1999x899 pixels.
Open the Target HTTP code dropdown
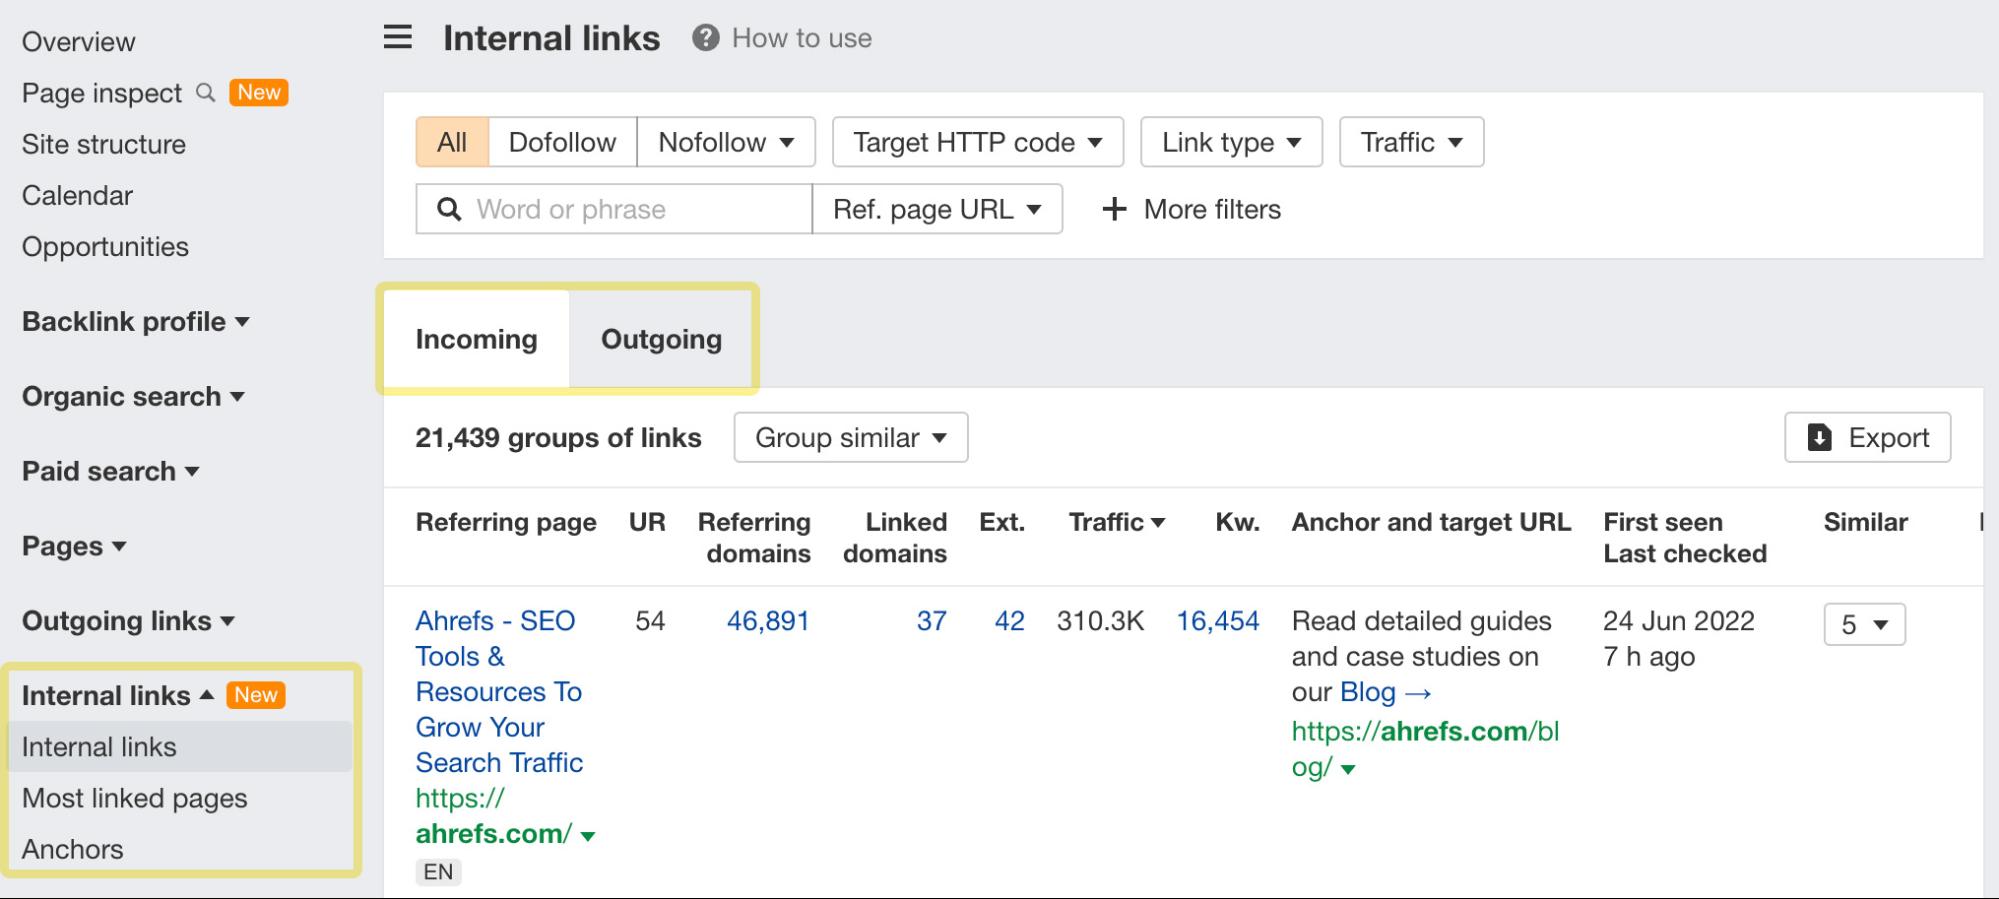(x=978, y=142)
